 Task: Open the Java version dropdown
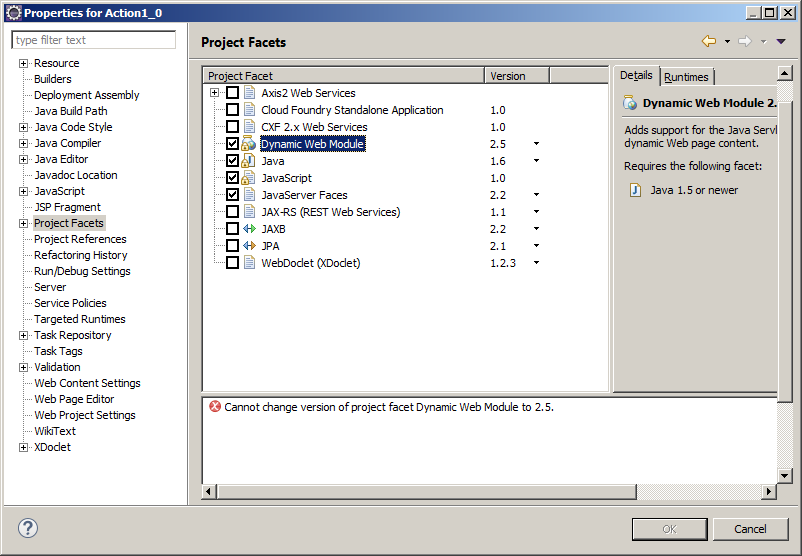pos(536,161)
